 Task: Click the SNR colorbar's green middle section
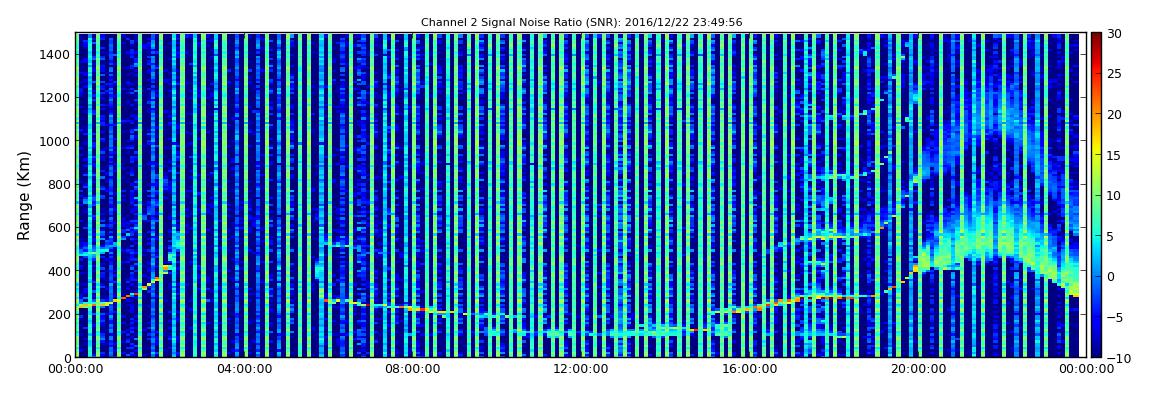coord(1096,195)
